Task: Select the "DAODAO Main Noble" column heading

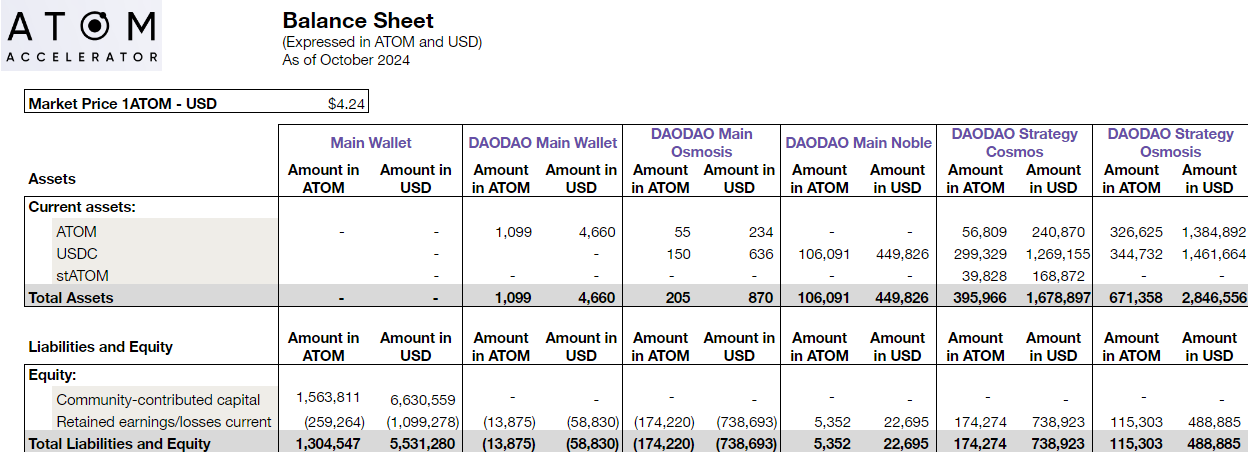Action: [x=858, y=143]
